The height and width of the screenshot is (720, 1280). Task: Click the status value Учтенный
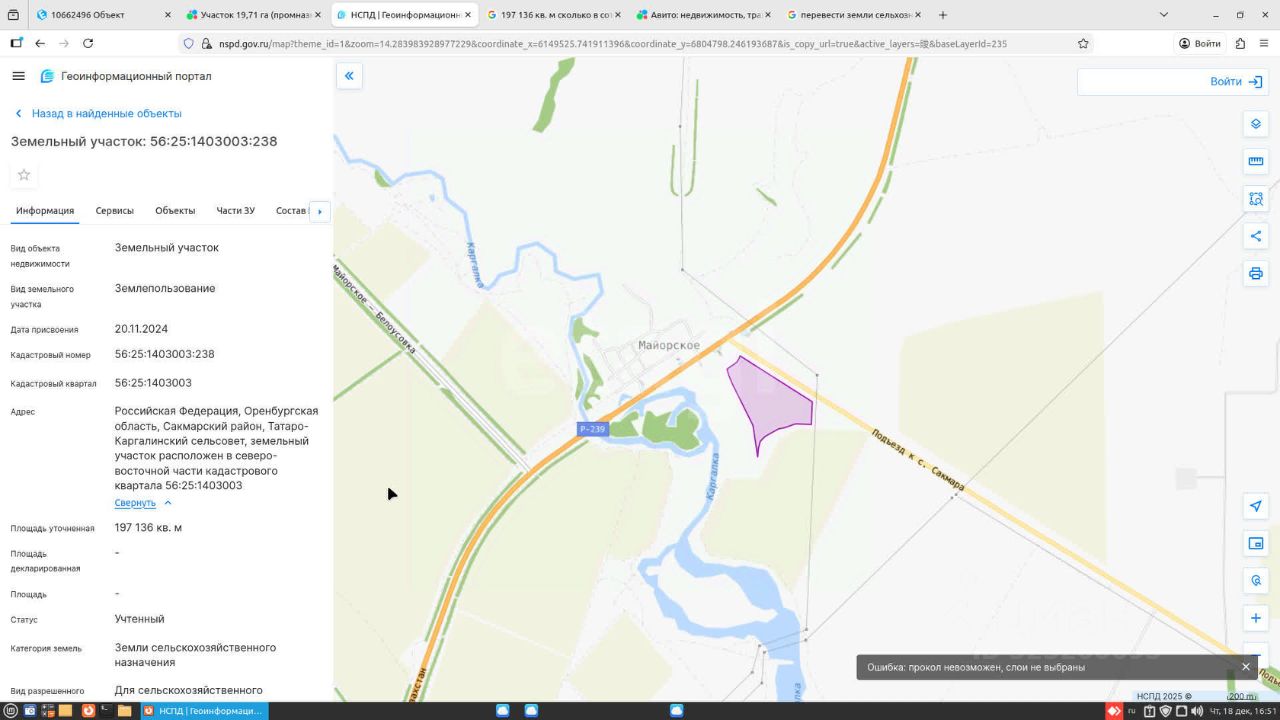[140, 619]
